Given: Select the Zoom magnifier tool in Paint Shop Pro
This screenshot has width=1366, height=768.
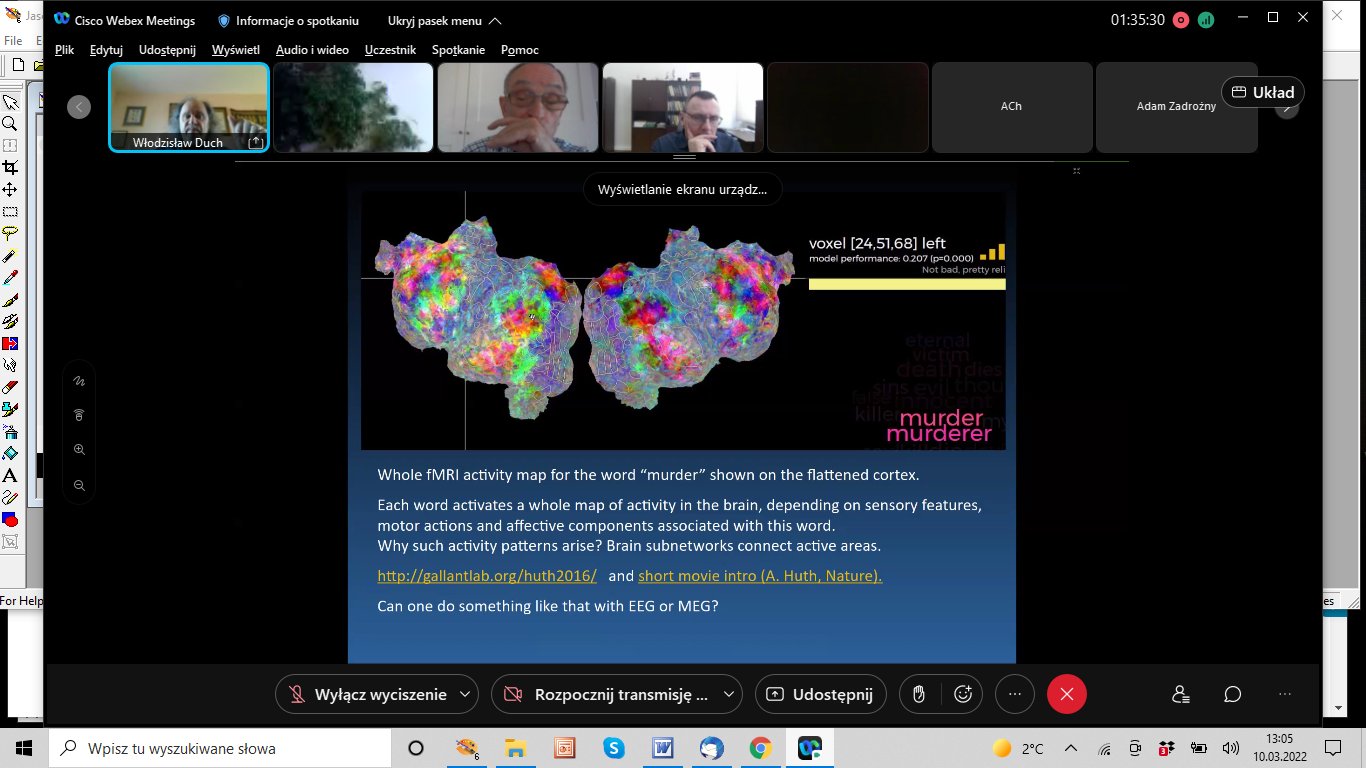Looking at the screenshot, I should click(x=10, y=124).
